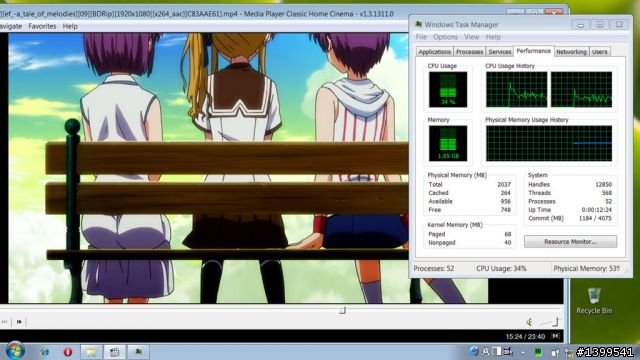Open the Windows Start menu orb
Viewport: 640px width, 360px height.
[15, 351]
